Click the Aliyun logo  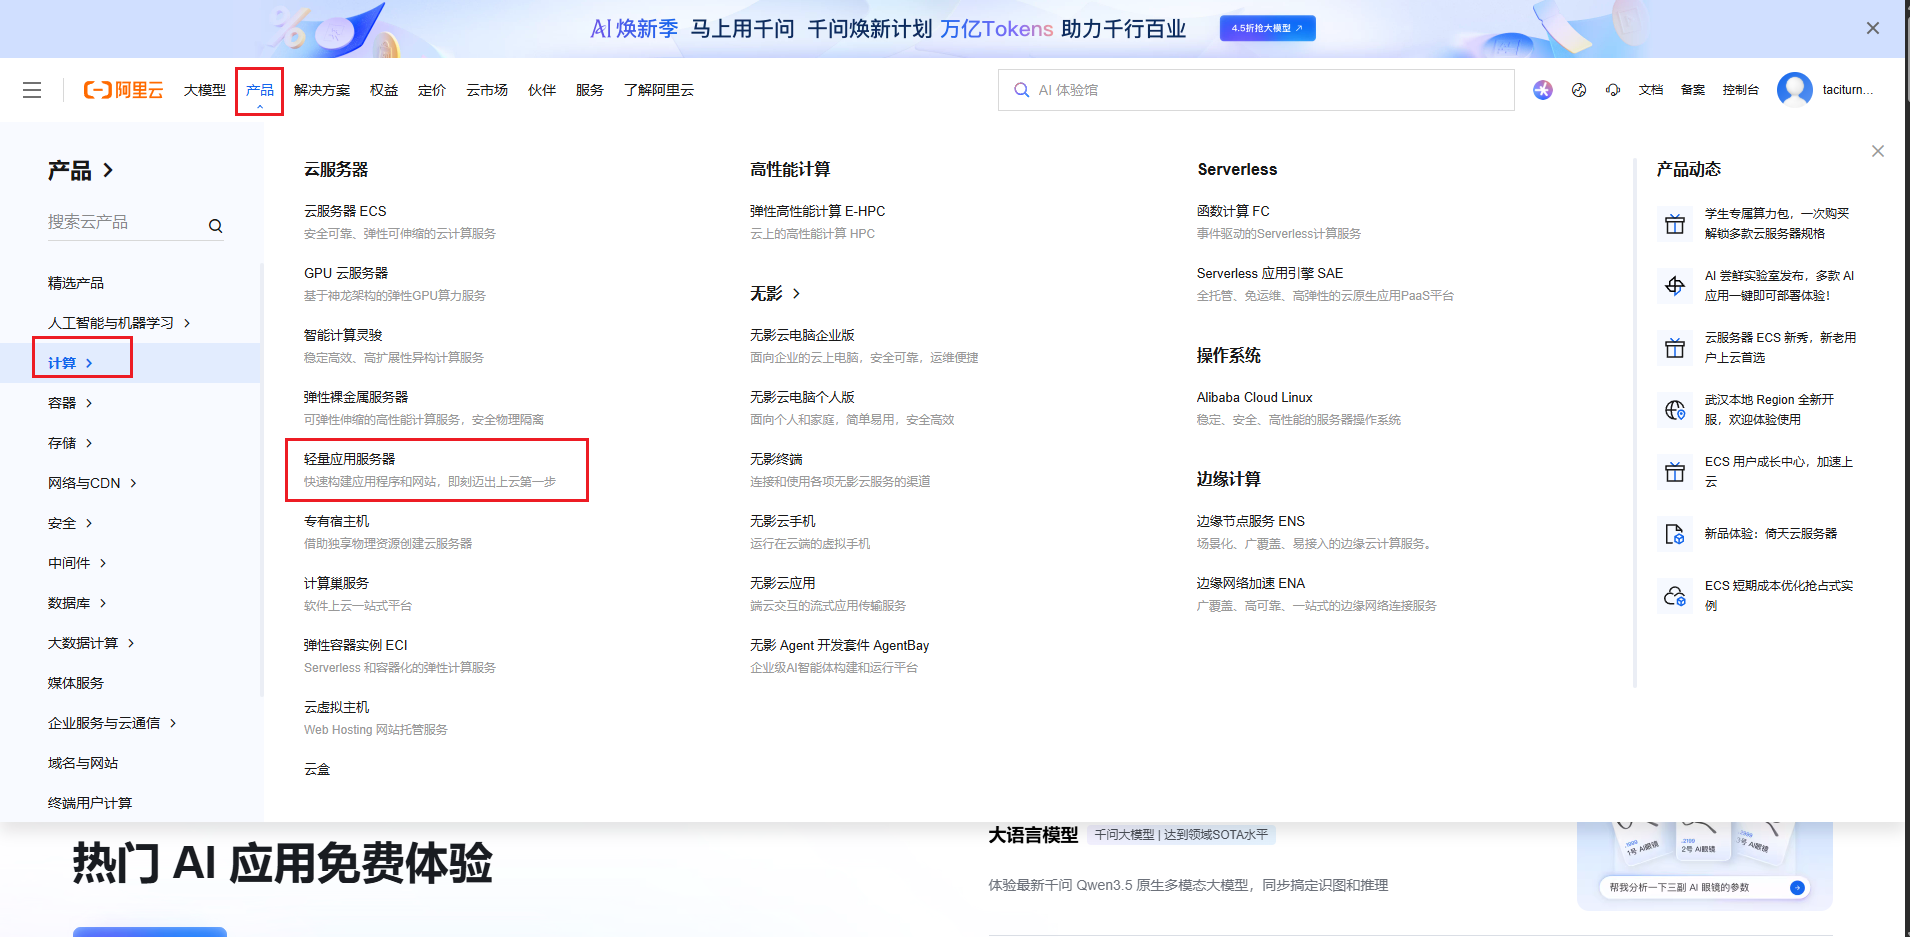(123, 90)
